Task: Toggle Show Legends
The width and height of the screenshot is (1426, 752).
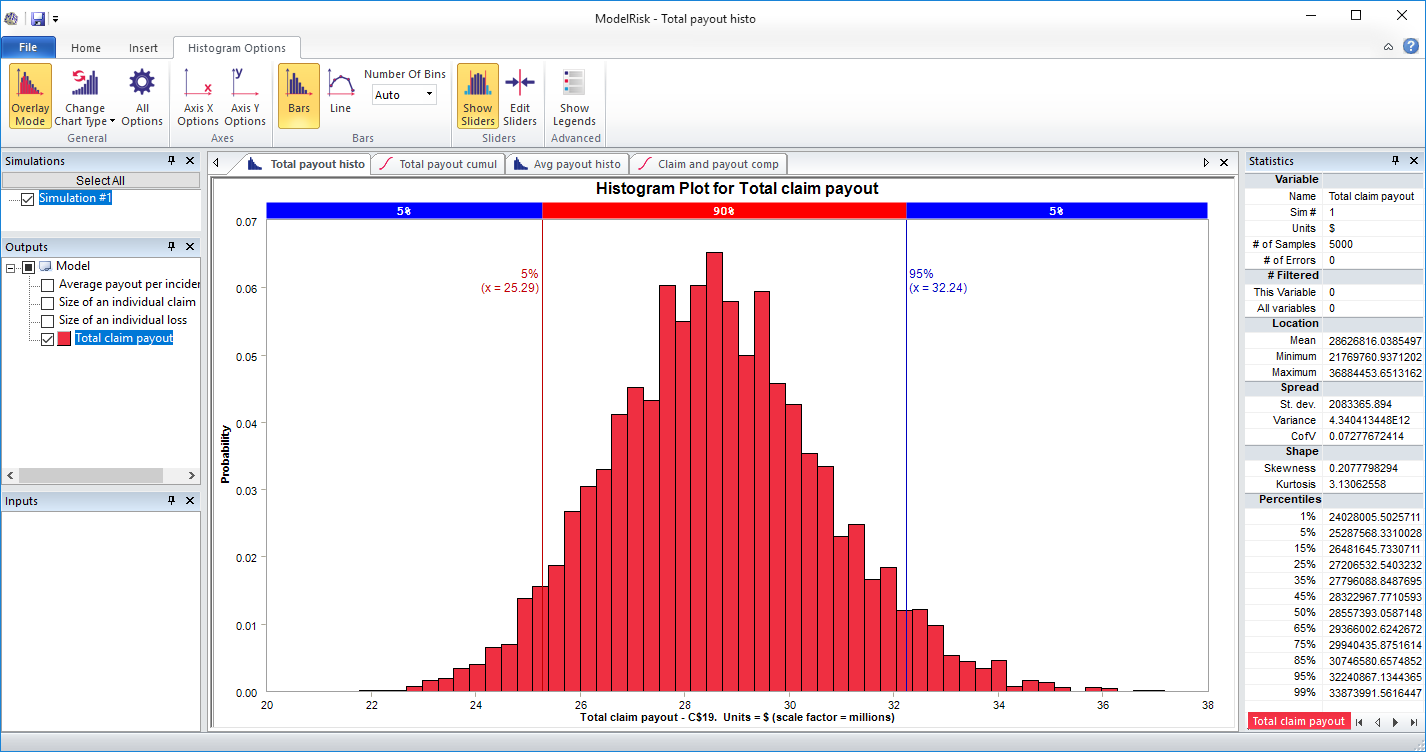Action: point(574,95)
